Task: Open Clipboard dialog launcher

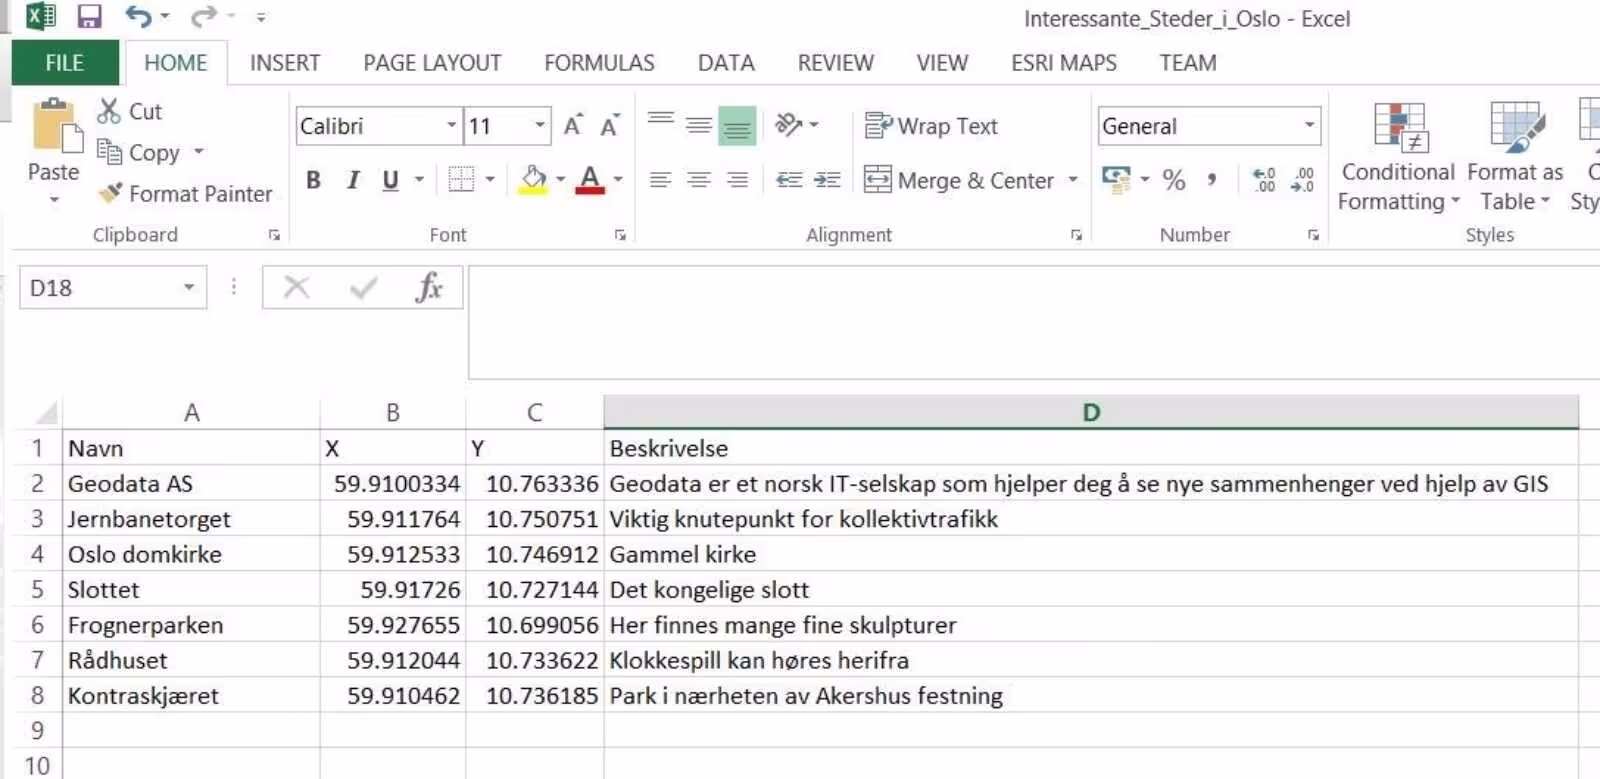Action: [274, 235]
